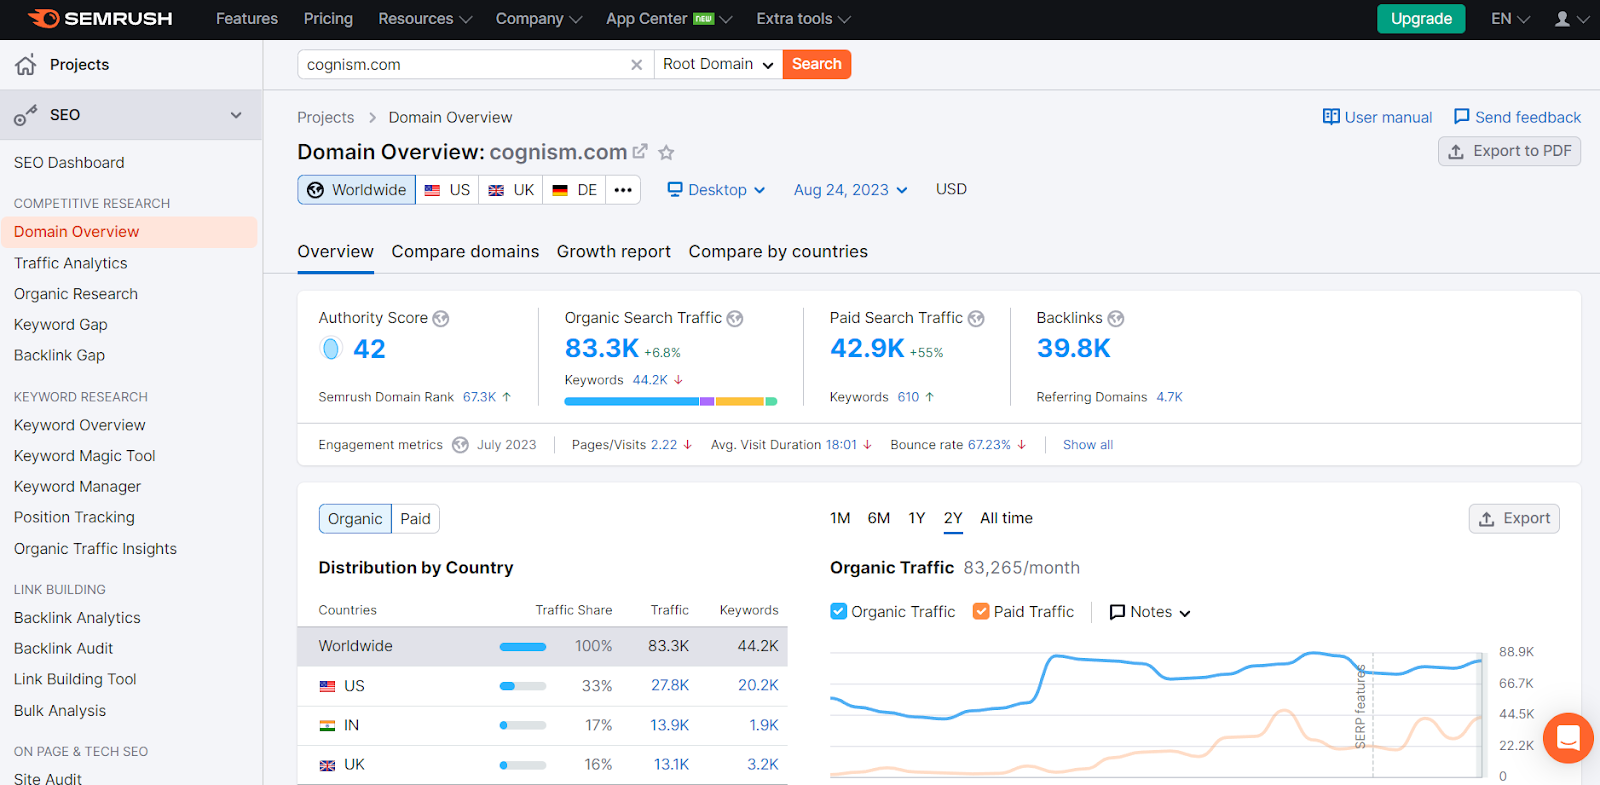Click the Backlinks globe icon
Screen dimensions: 1600x785
1116,319
